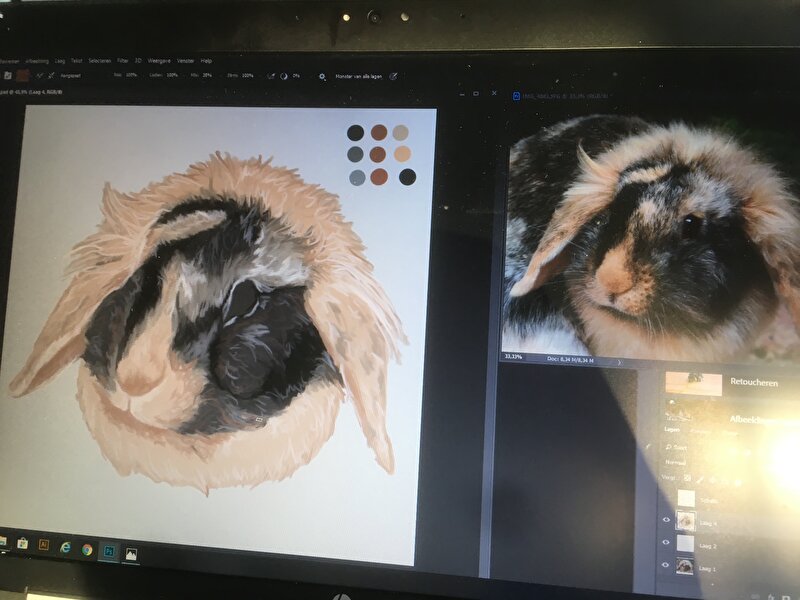
Task: Open Internet Explorer from the taskbar
Action: (x=65, y=547)
